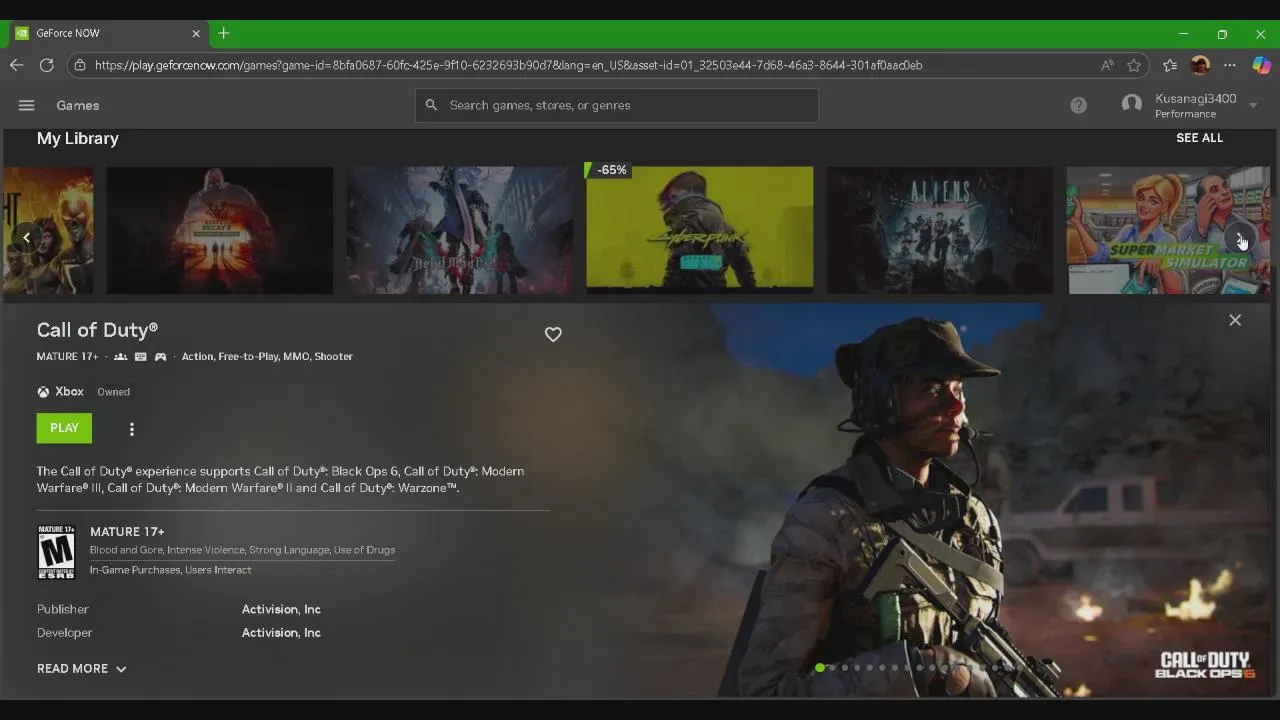The height and width of the screenshot is (720, 1280).
Task: Expand the account dropdown arrow
Action: click(x=1253, y=105)
